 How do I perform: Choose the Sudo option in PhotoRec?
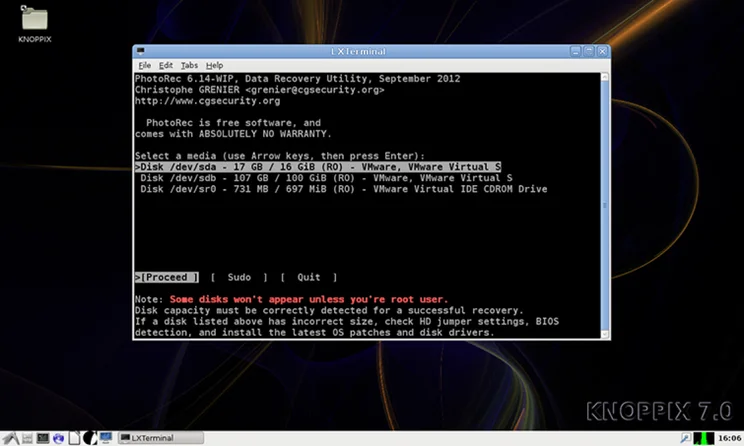(x=239, y=277)
